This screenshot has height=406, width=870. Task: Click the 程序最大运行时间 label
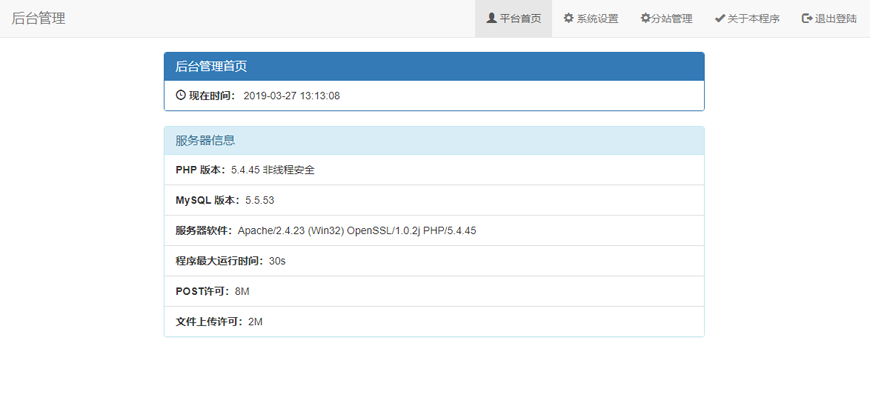coord(219,261)
